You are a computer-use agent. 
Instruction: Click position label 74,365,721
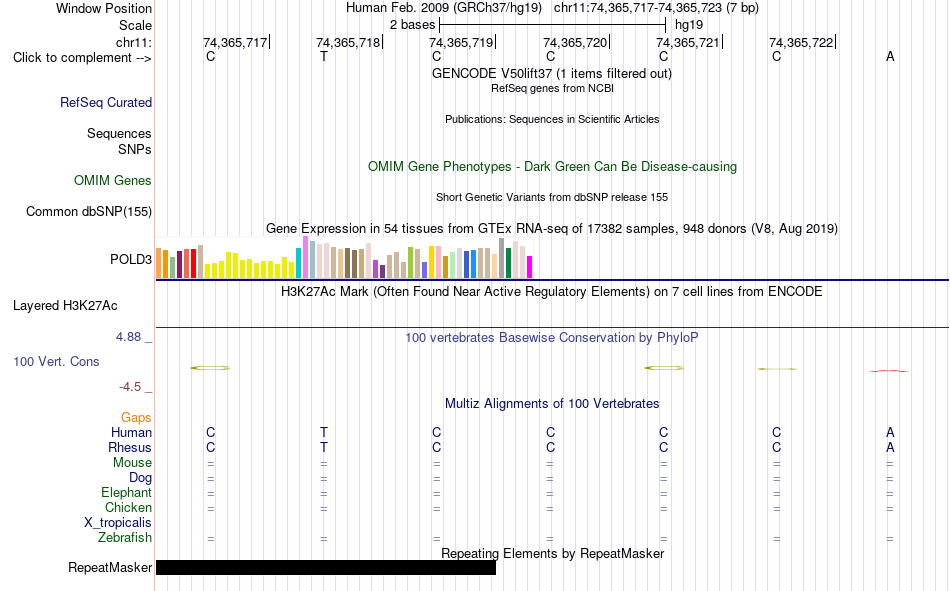tap(688, 42)
